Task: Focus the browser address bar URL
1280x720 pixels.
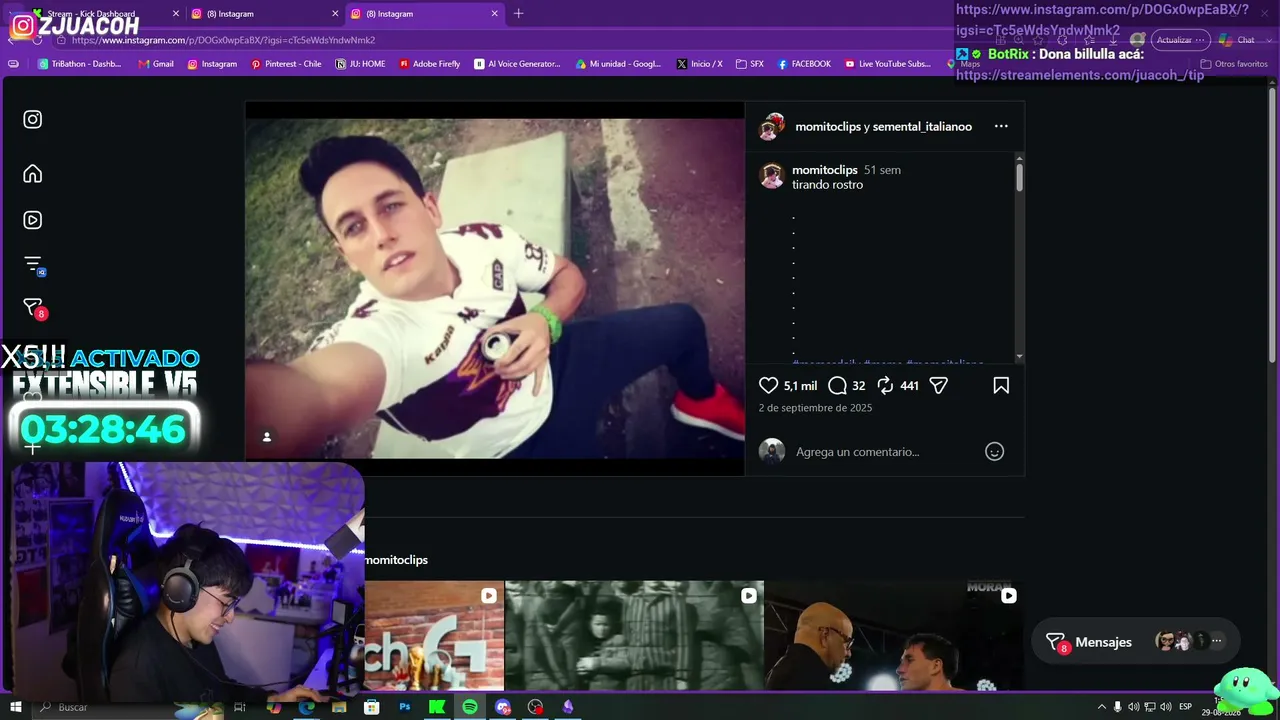Action: point(223,40)
